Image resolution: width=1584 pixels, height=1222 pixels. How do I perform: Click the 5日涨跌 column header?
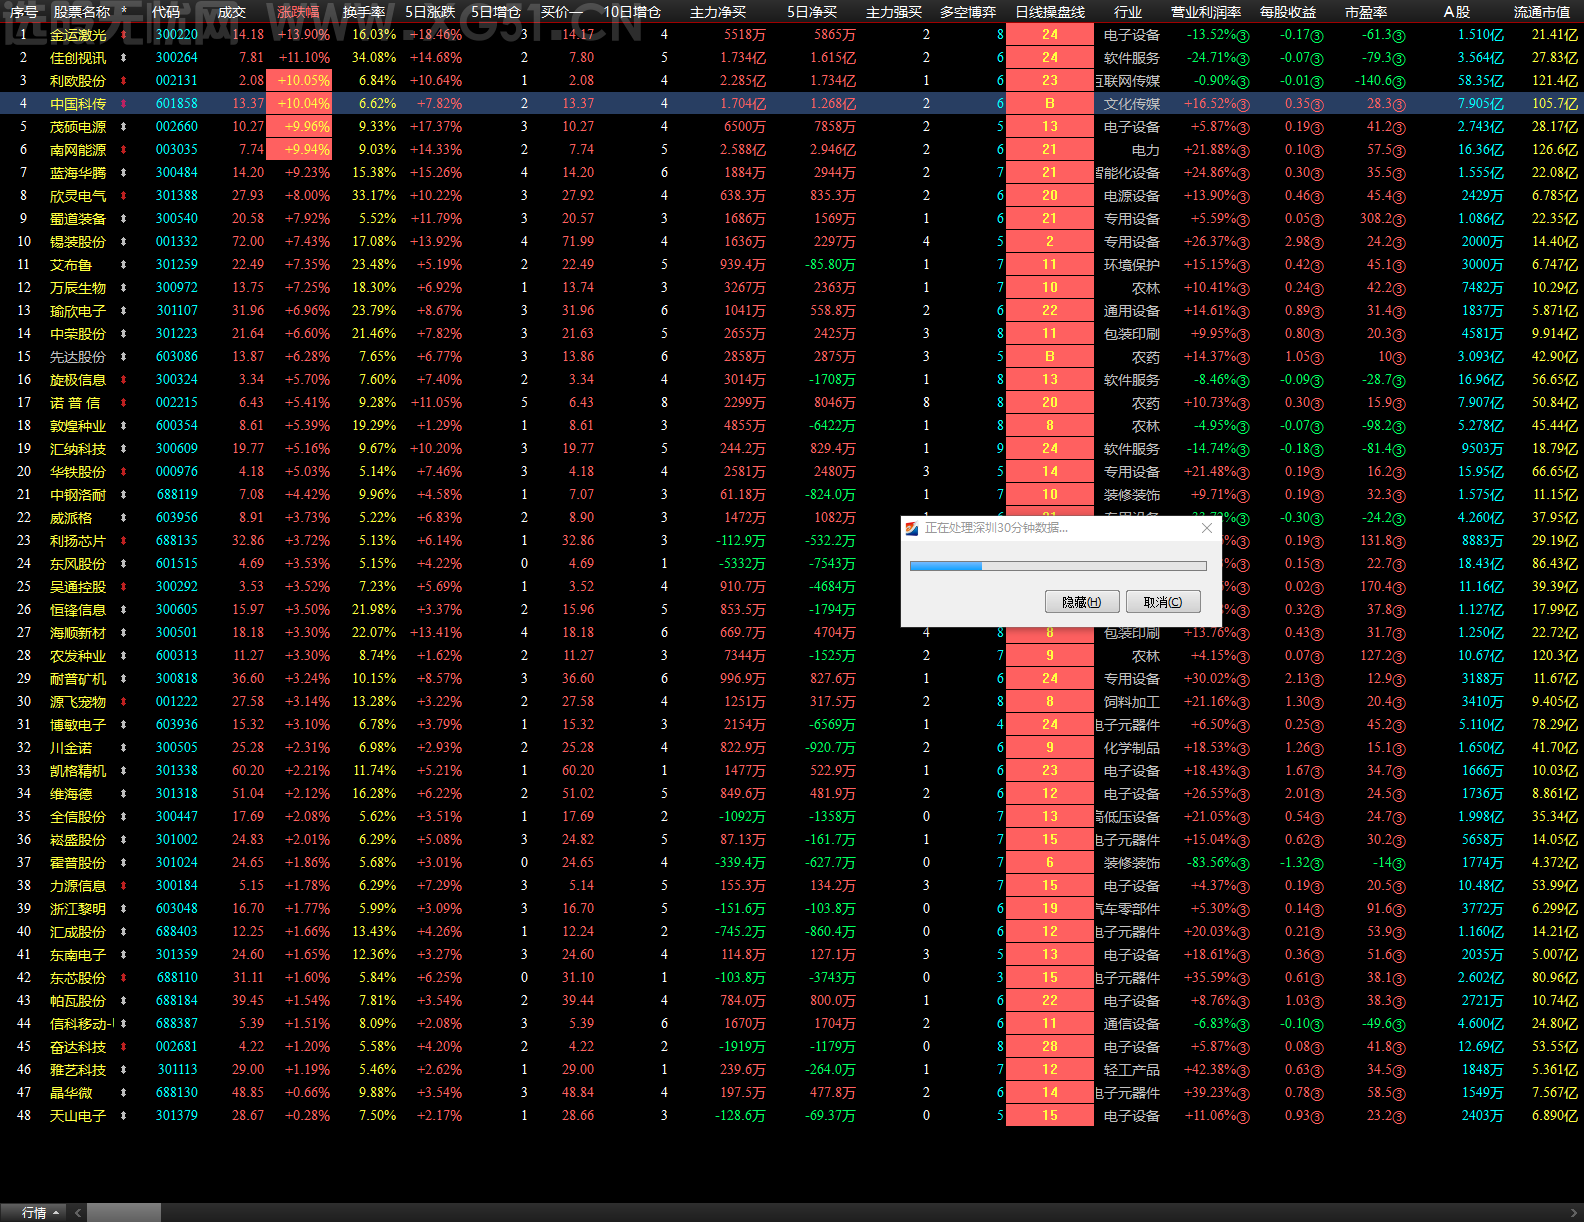[430, 12]
